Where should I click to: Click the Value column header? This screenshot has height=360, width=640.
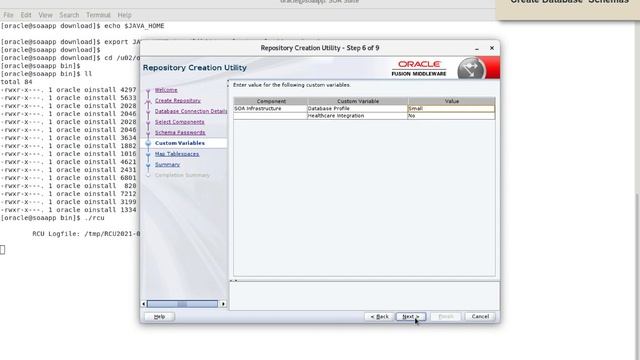click(452, 101)
